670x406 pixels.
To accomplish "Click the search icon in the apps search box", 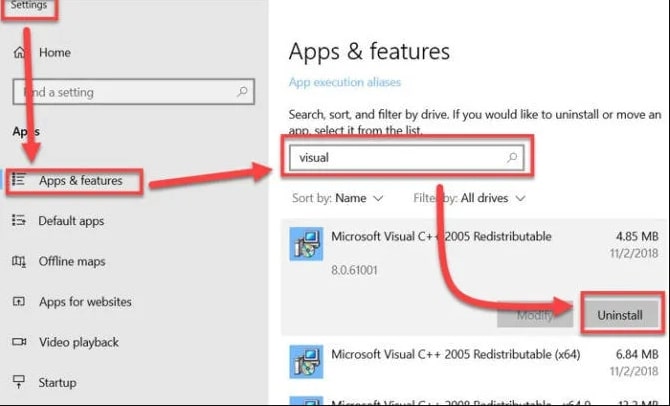I will click(x=512, y=158).
